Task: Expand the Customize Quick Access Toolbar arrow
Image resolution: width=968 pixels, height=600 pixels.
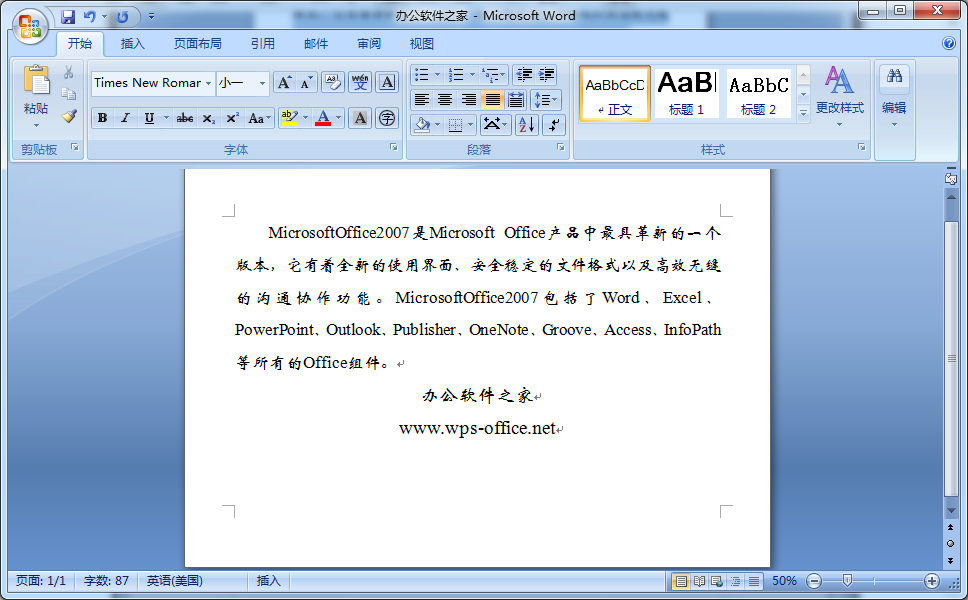Action: pos(151,17)
